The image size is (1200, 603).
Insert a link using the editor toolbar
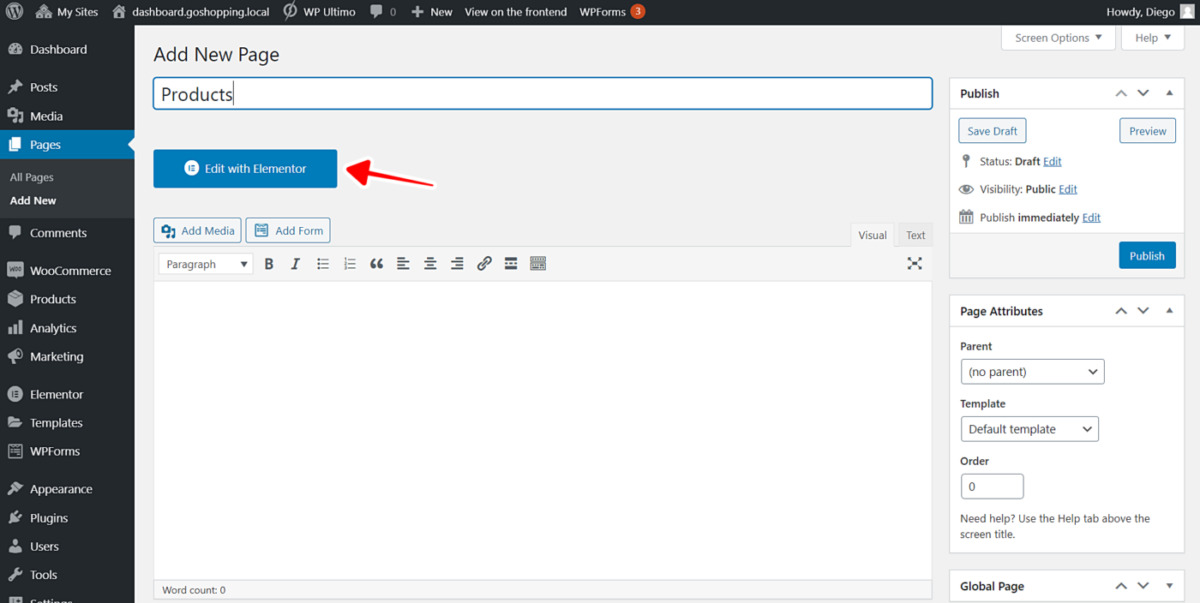pyautogui.click(x=484, y=263)
